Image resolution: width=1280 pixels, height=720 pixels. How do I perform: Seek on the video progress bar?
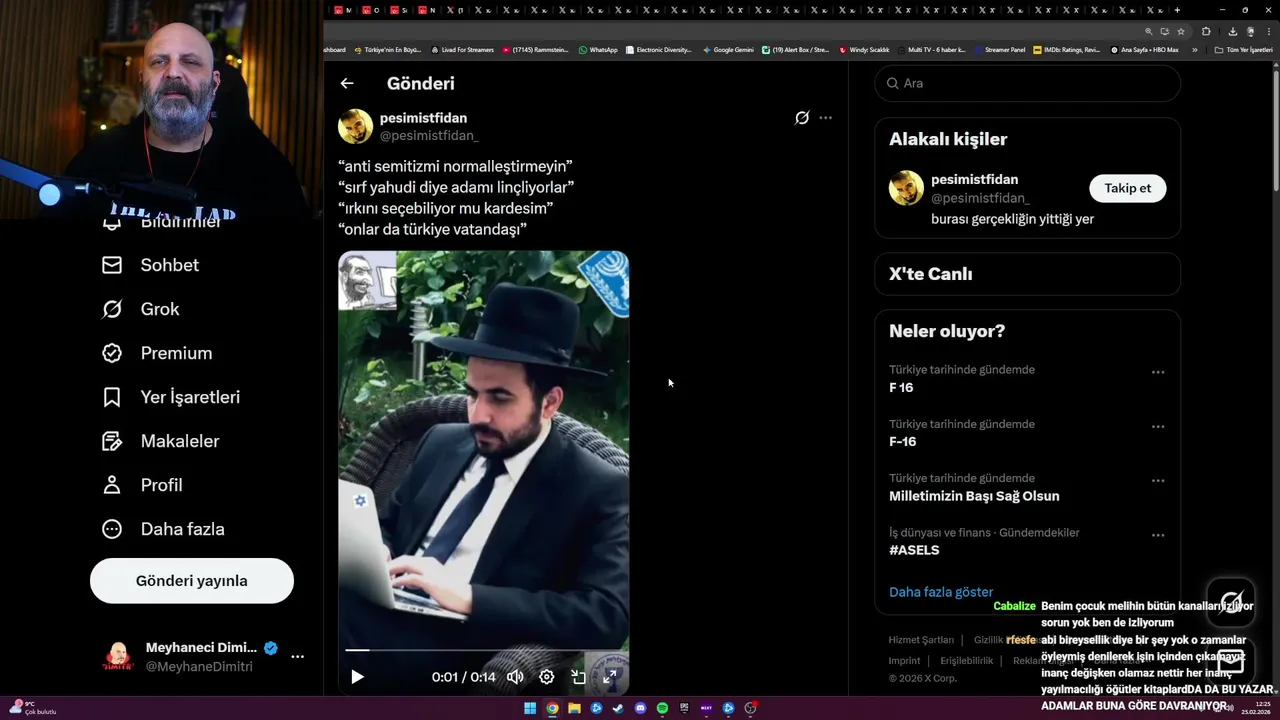483,650
